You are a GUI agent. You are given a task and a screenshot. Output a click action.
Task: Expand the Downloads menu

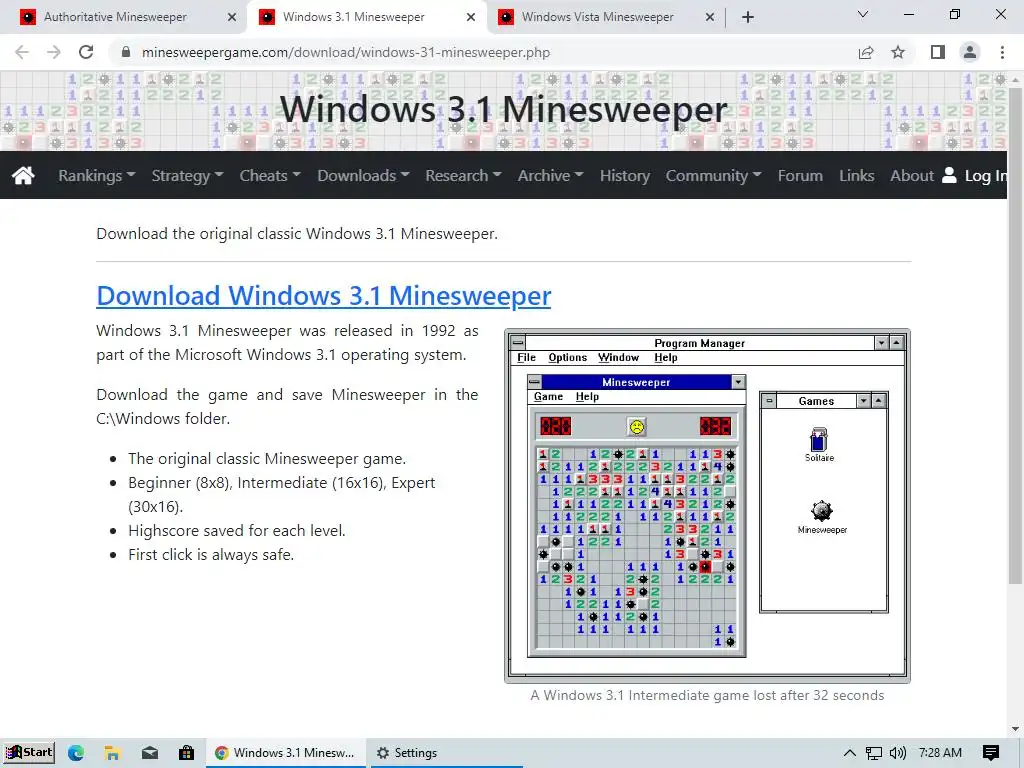[363, 176]
